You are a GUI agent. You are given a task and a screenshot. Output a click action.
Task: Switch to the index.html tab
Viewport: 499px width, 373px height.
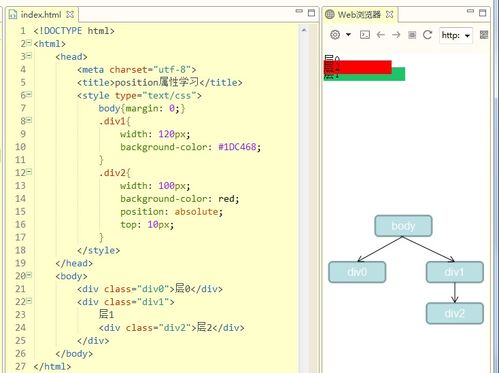(x=41, y=15)
